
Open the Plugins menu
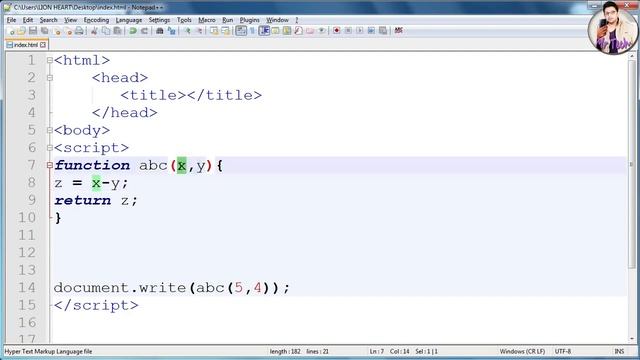coord(249,20)
